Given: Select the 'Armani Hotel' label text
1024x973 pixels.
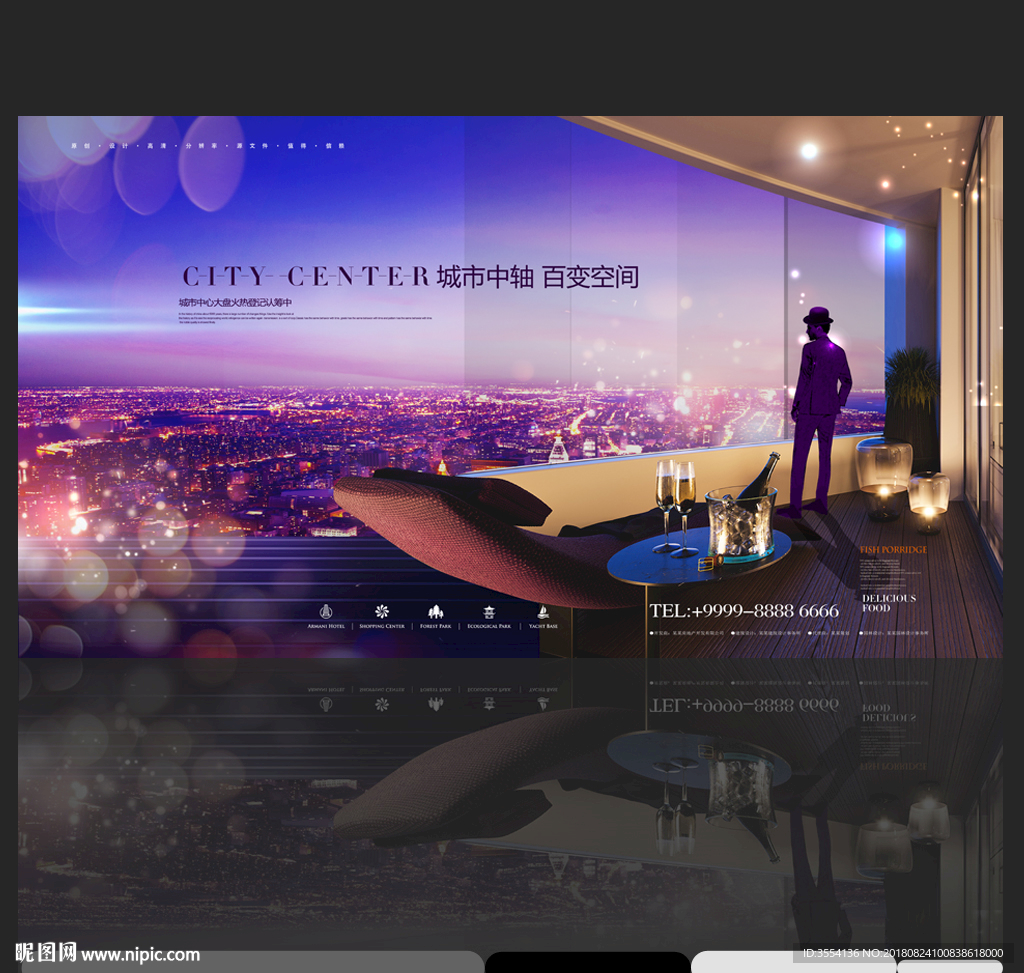Looking at the screenshot, I should point(326,626).
